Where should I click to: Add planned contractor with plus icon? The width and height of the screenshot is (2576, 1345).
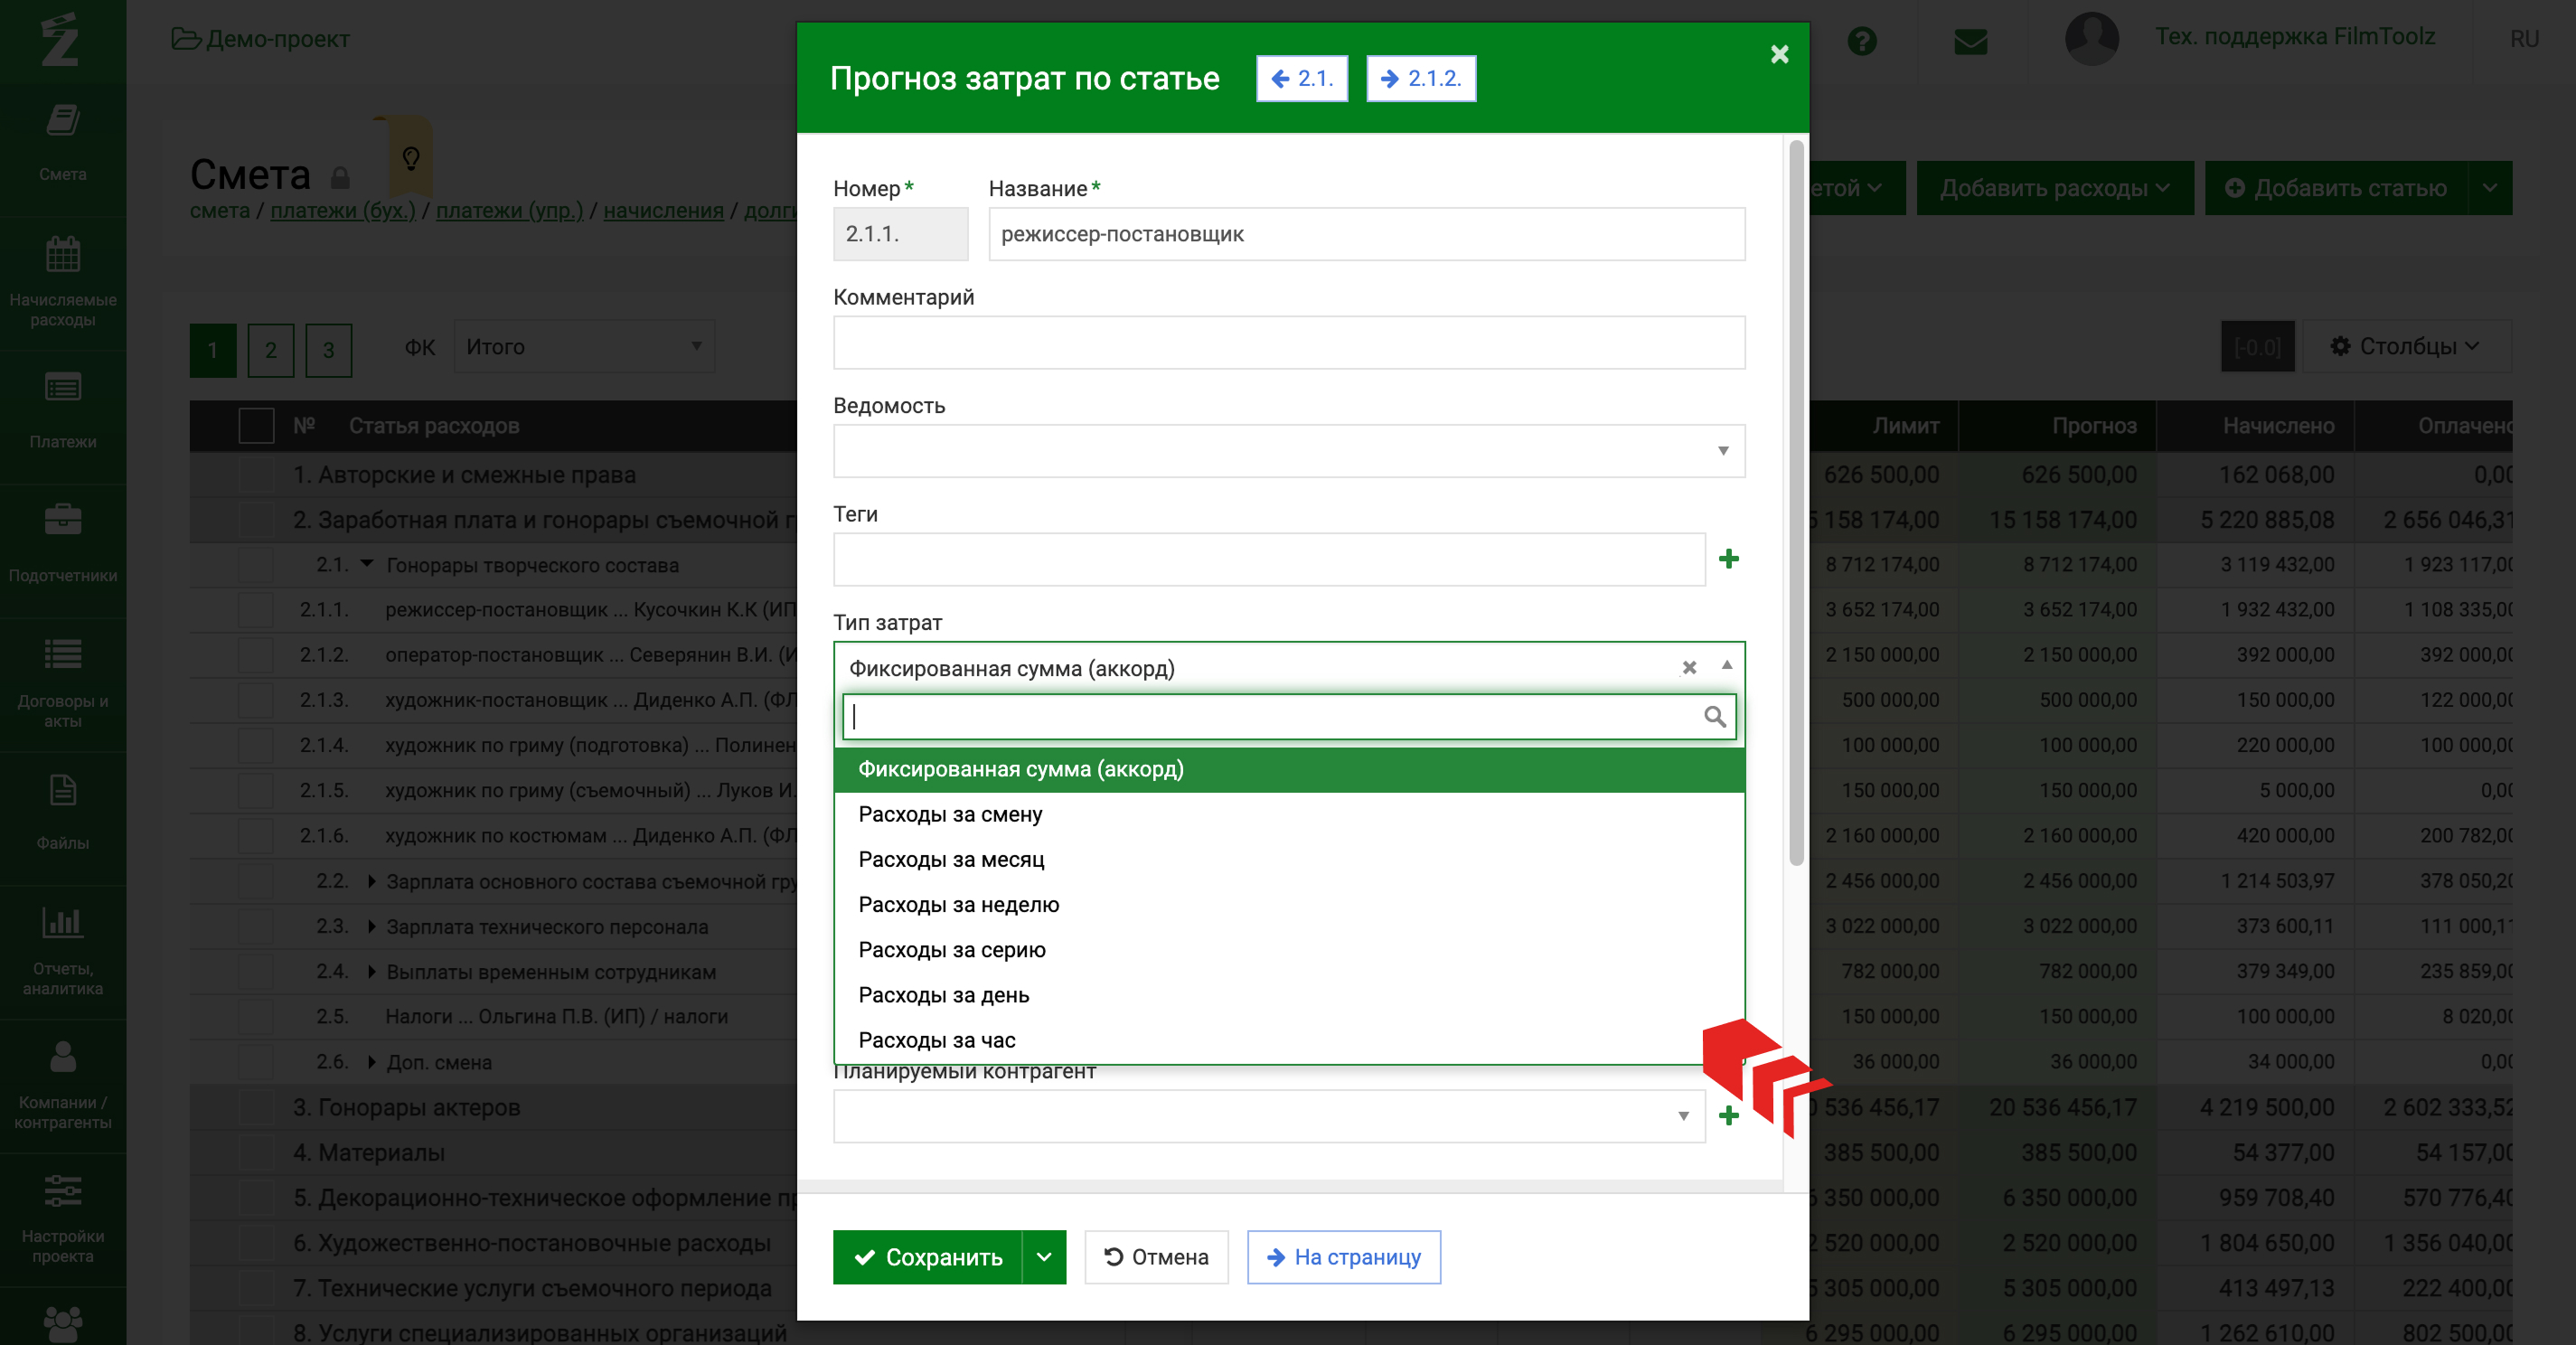[x=1729, y=1115]
